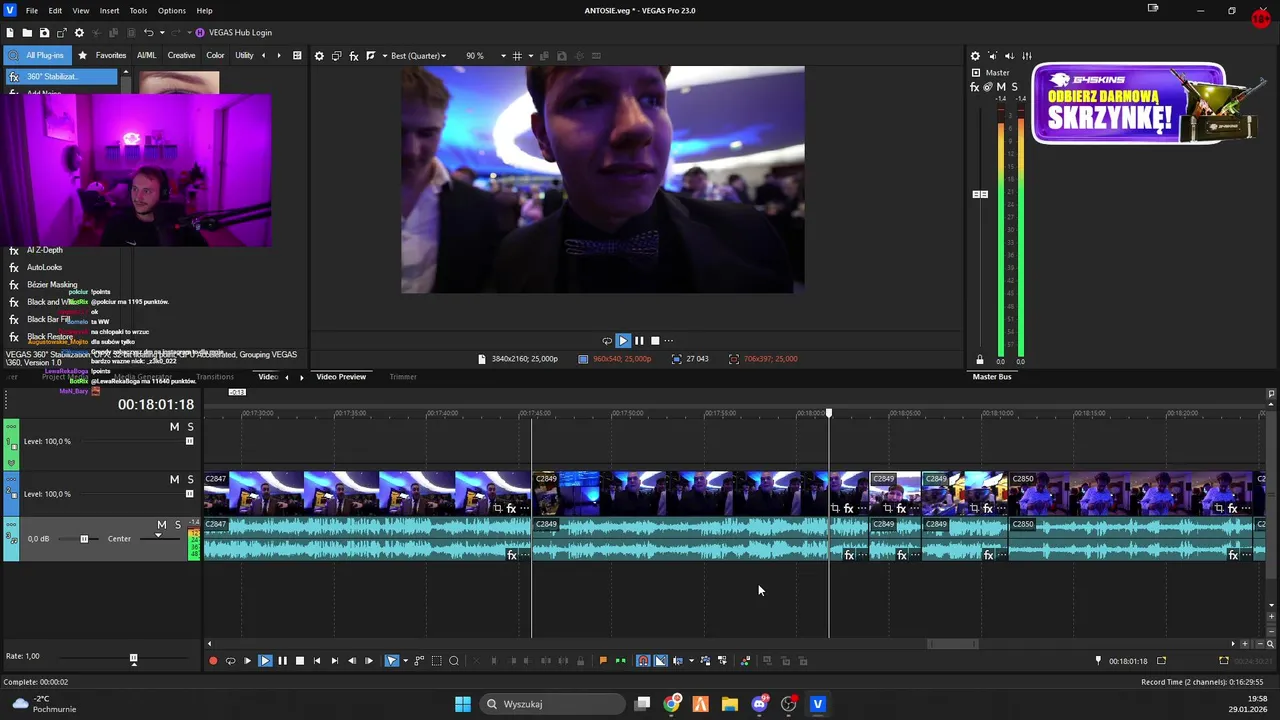Mute the Master bus
This screenshot has width=1280, height=720.
click(1001, 88)
